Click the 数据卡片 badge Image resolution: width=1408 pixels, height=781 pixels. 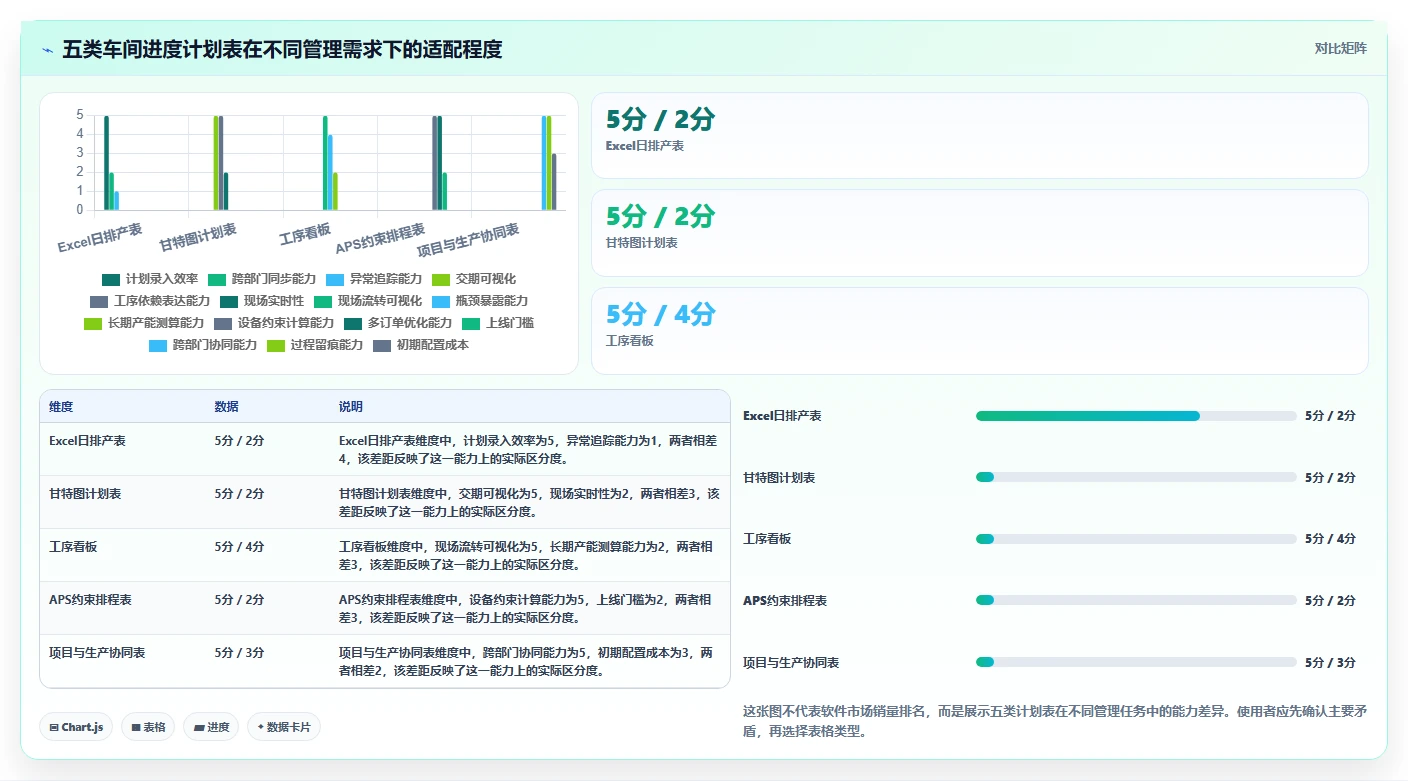point(284,727)
